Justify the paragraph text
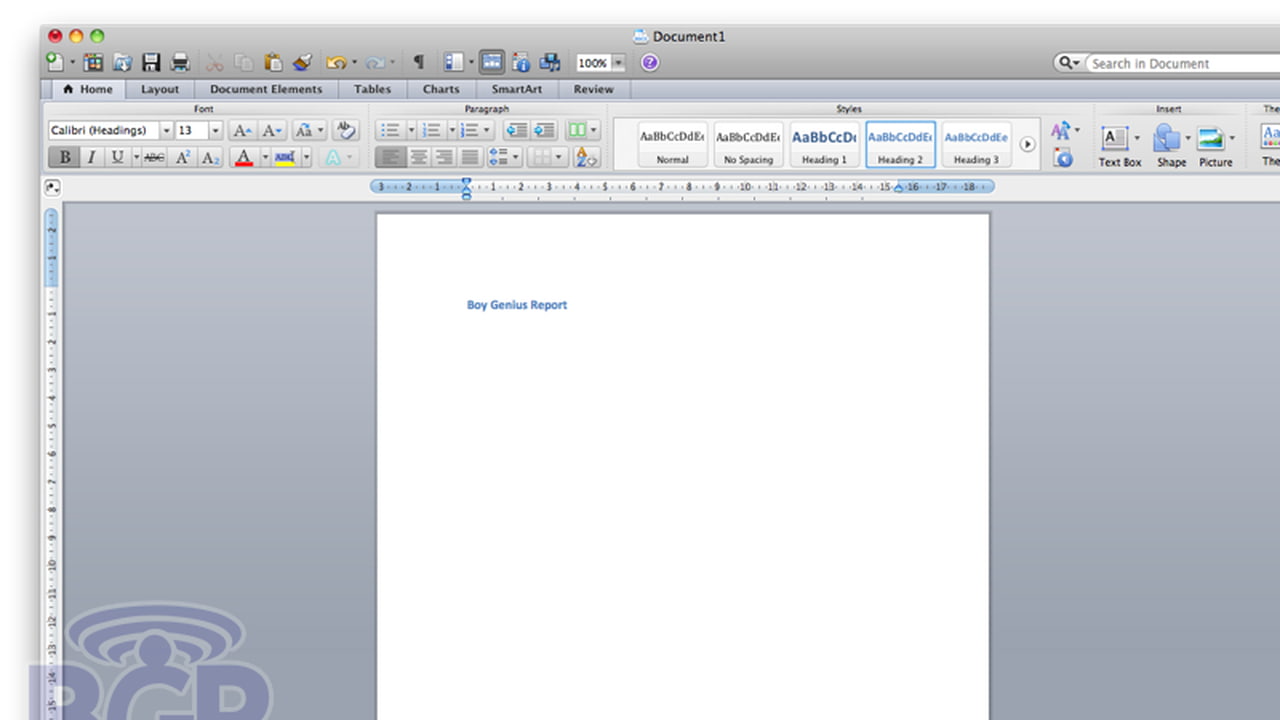1280x720 pixels. (x=469, y=157)
